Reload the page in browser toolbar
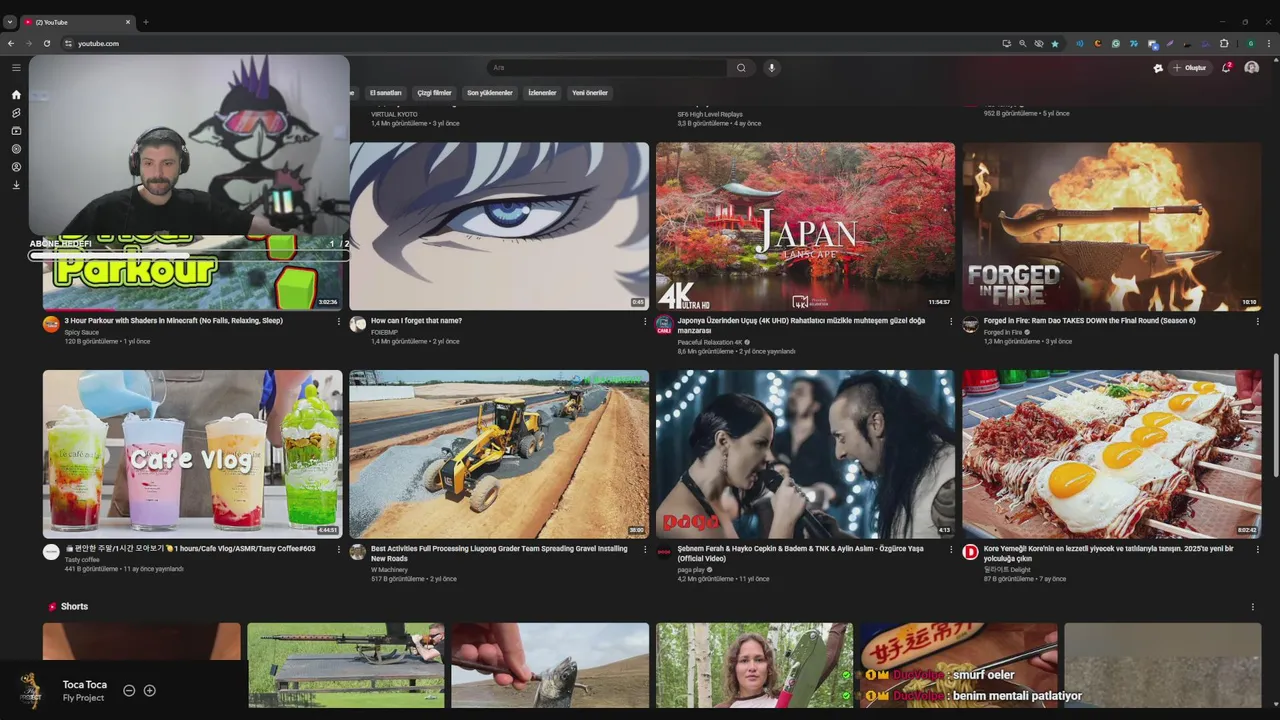 coord(46,44)
